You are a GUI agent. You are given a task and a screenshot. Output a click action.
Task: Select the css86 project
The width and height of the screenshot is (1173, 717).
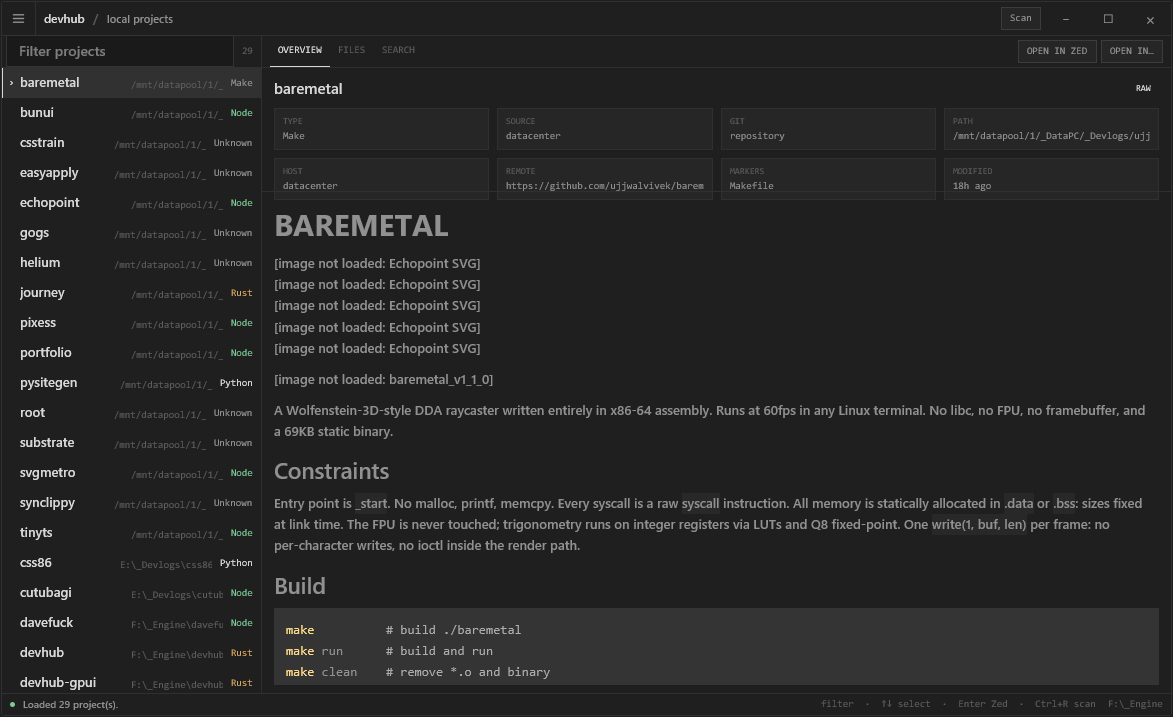pyautogui.click(x=132, y=562)
